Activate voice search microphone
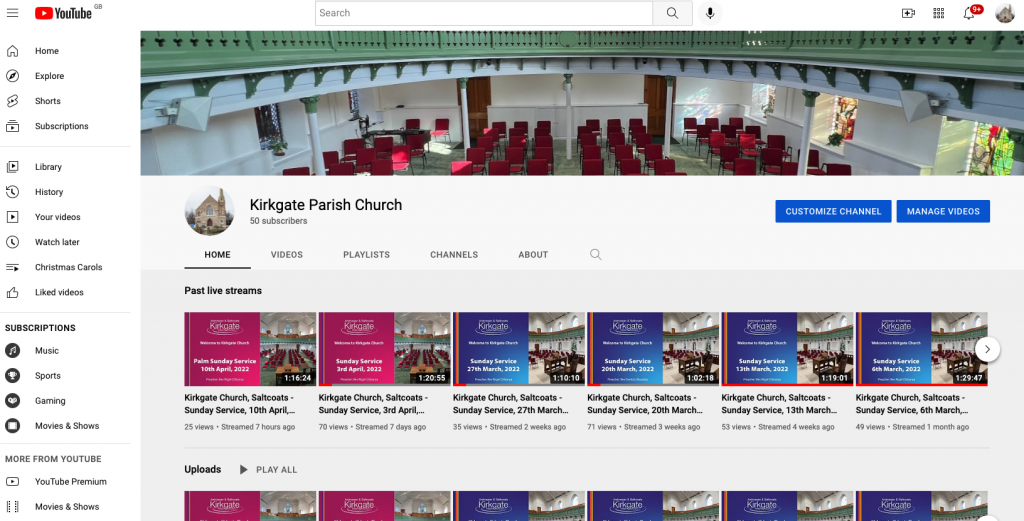Viewport: 1024px width, 521px height. click(x=710, y=13)
